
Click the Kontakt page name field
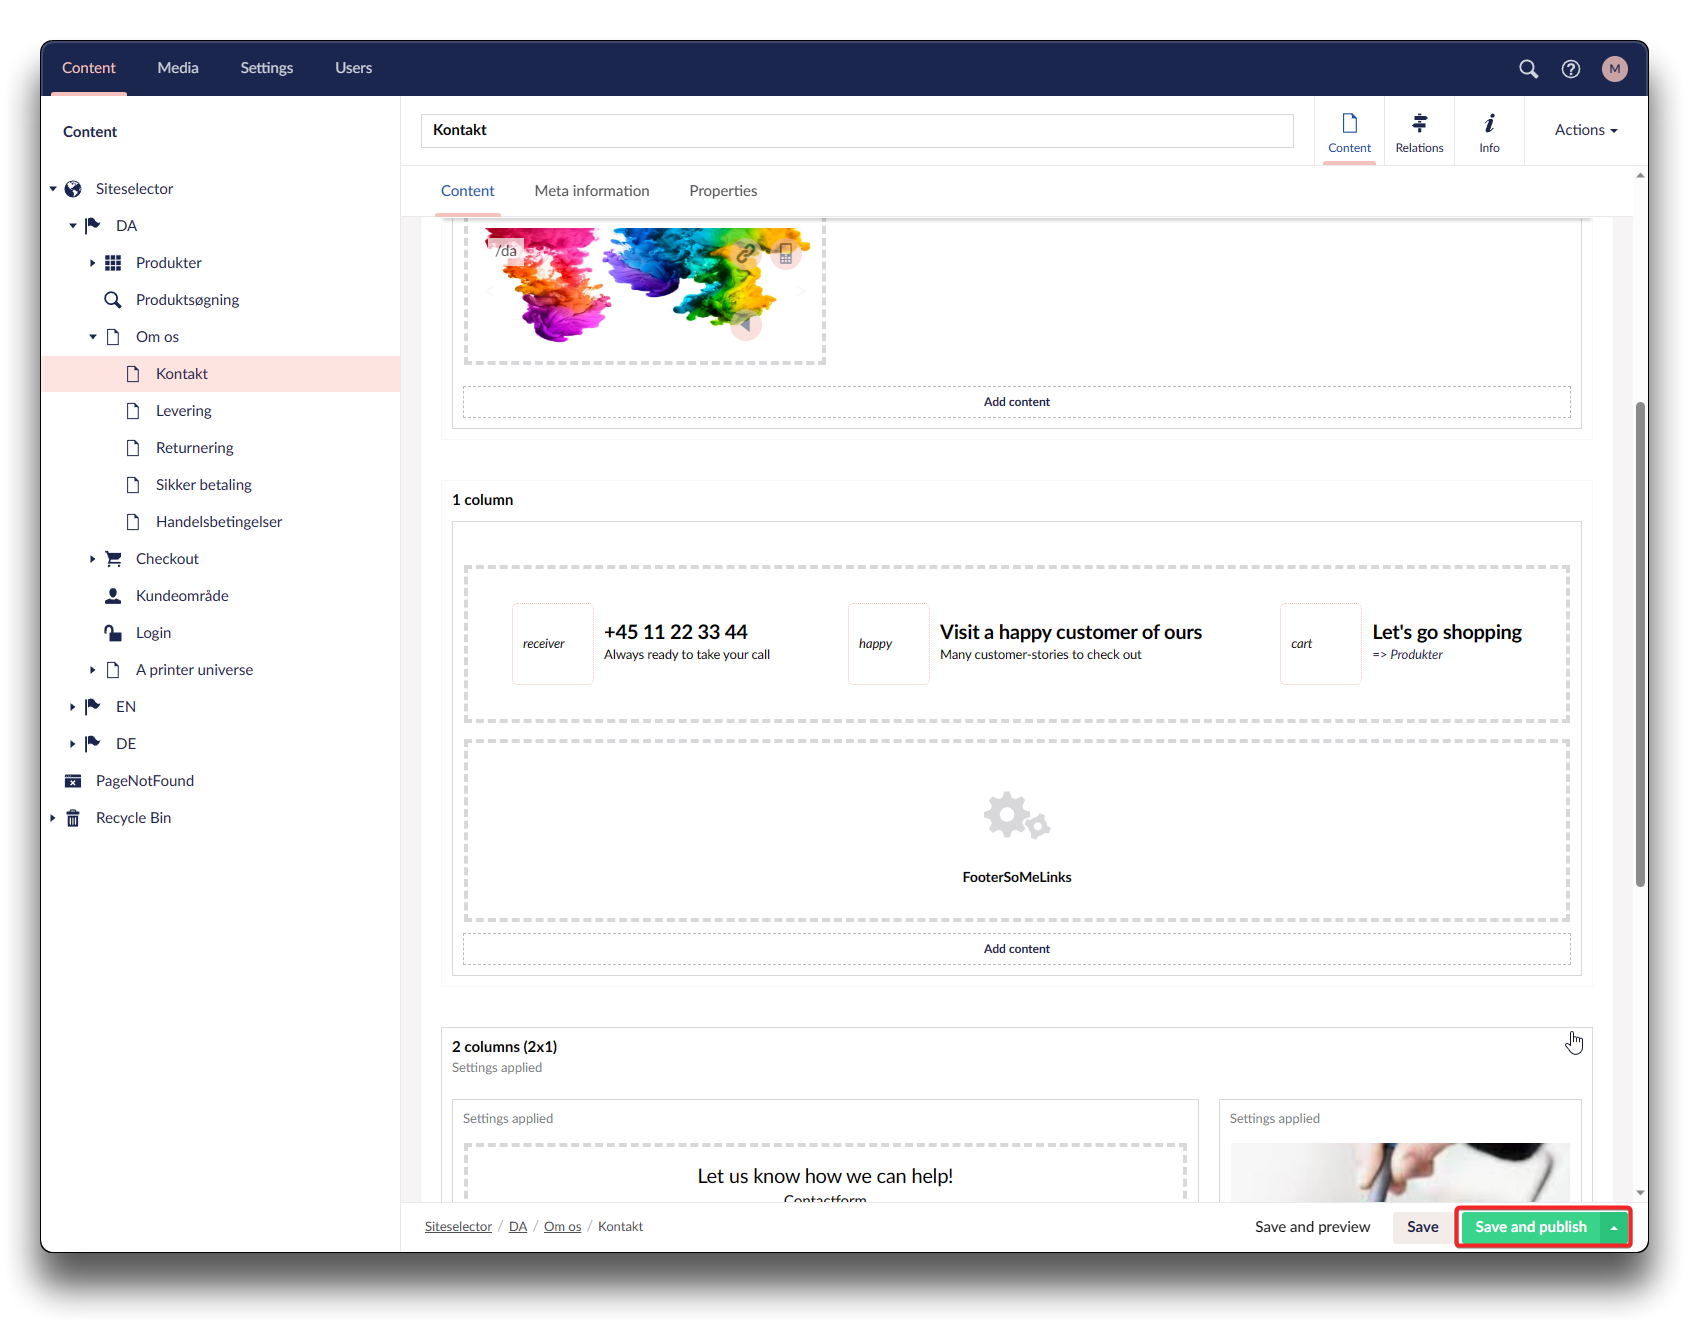pos(856,130)
